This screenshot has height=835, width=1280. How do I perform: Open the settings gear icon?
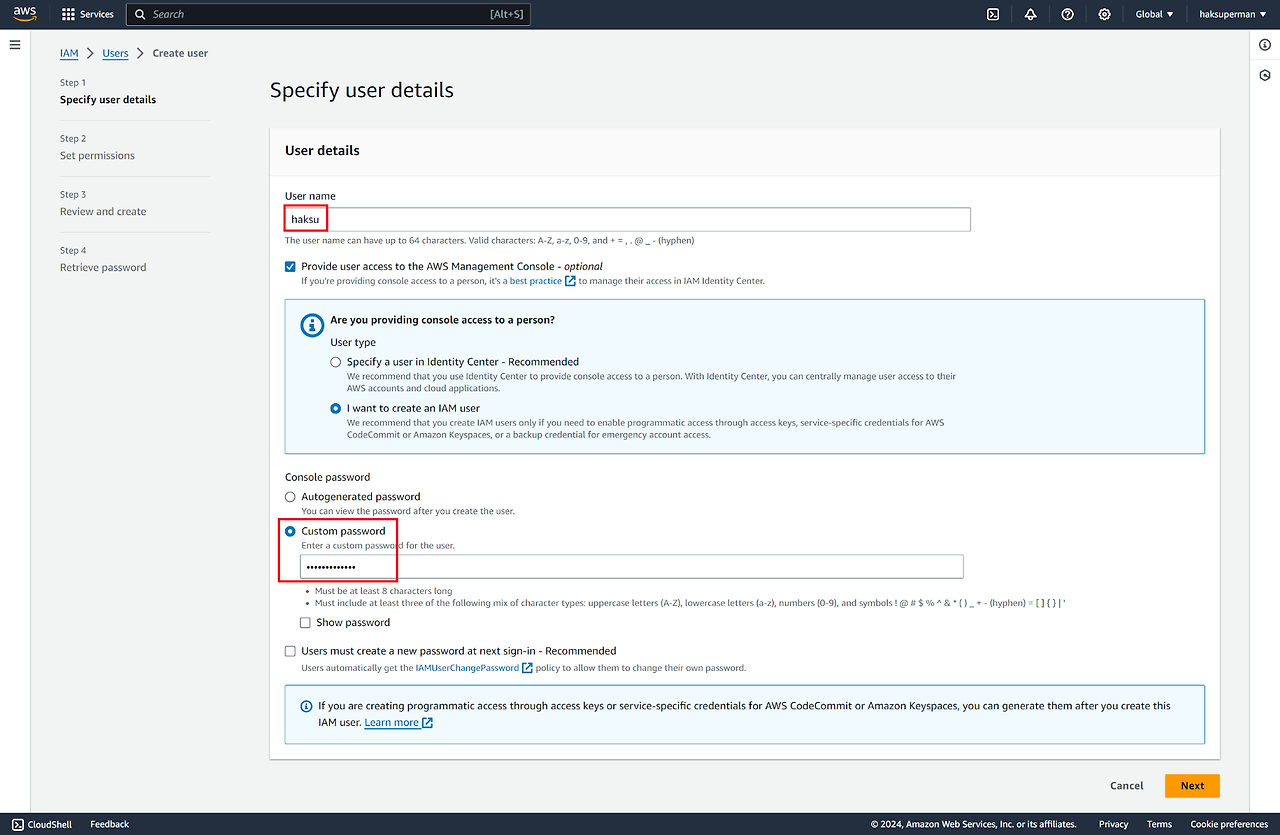pos(1104,14)
